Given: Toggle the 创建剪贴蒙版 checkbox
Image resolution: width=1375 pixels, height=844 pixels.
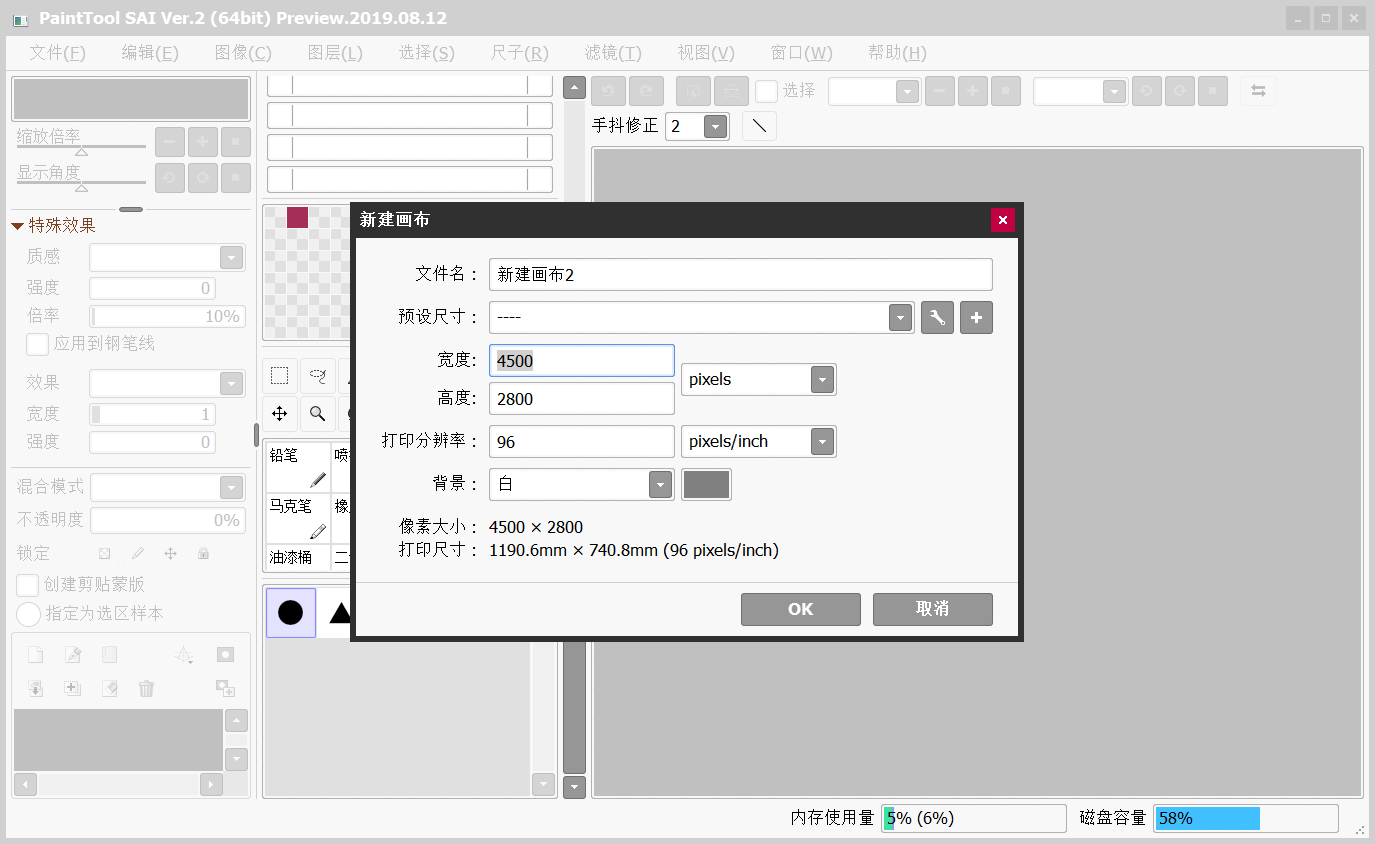Looking at the screenshot, I should click(28, 585).
